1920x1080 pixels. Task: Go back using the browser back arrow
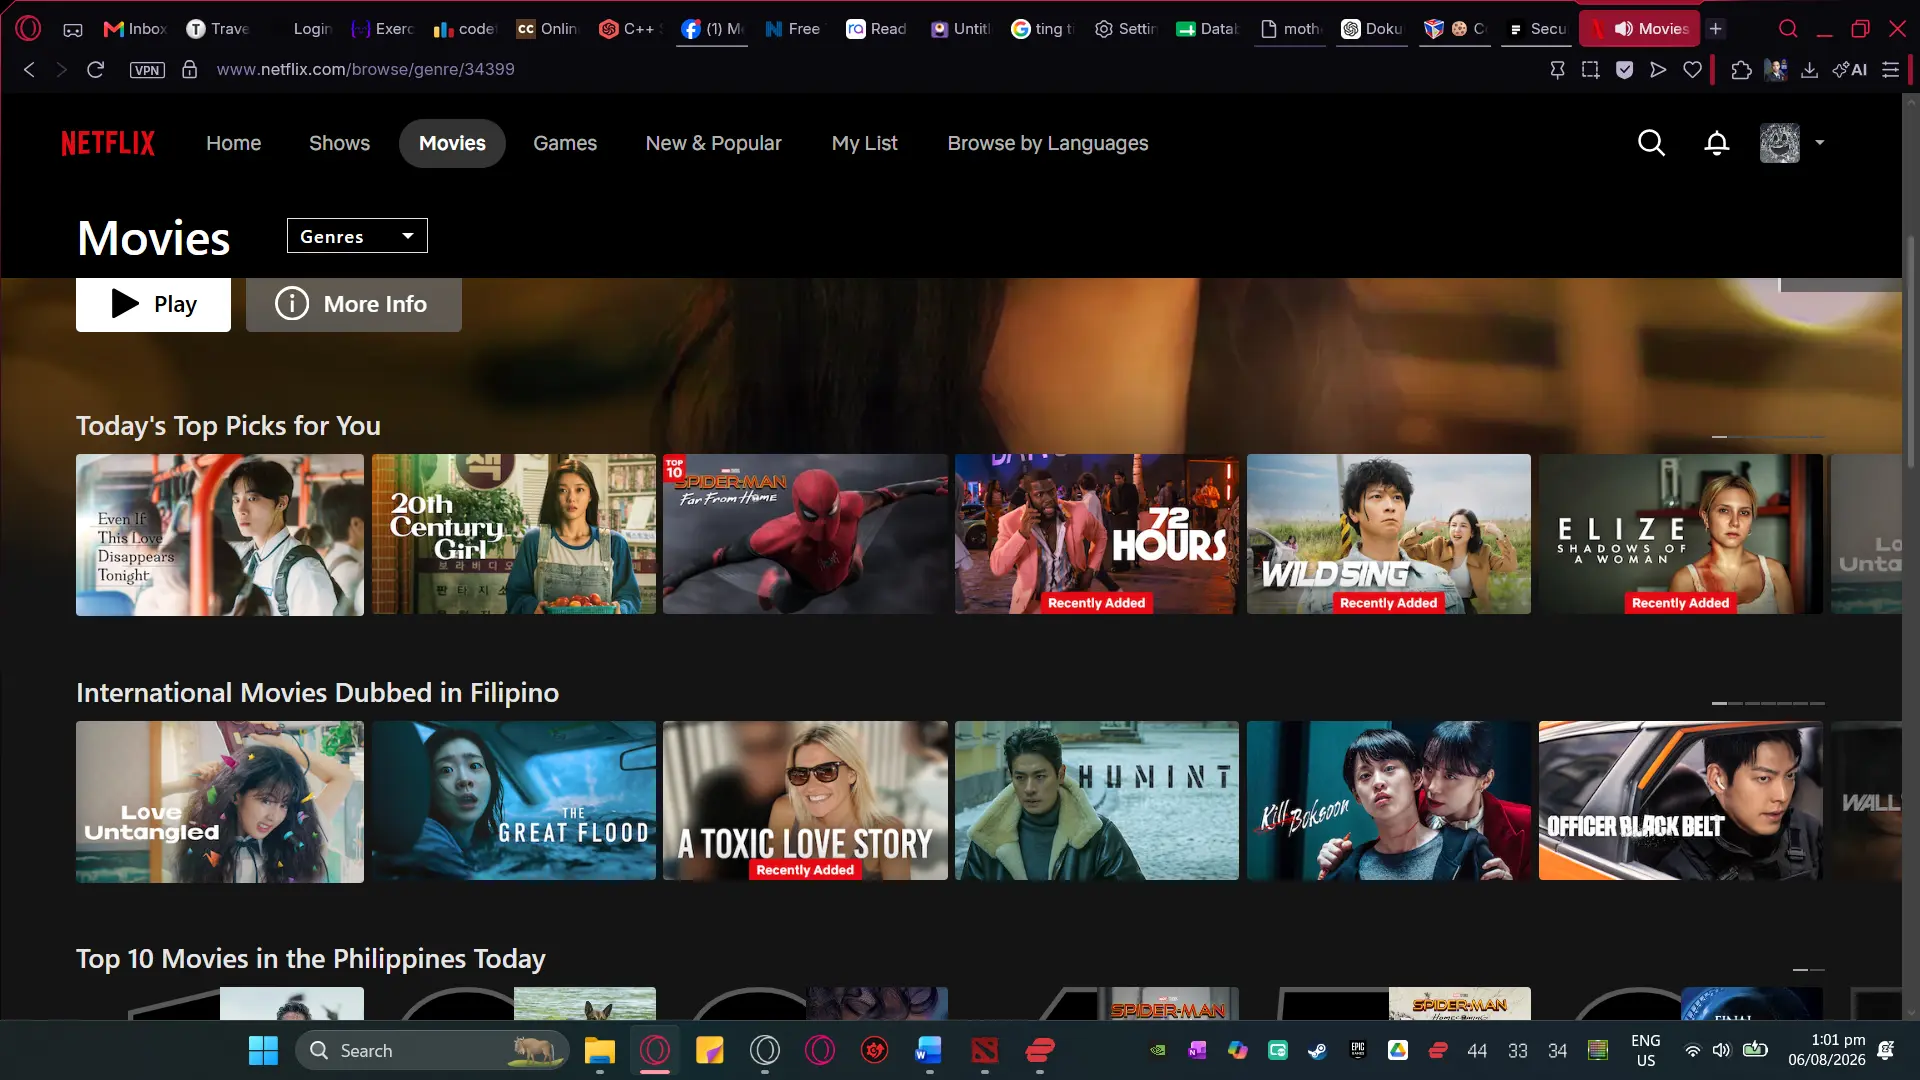(29, 70)
